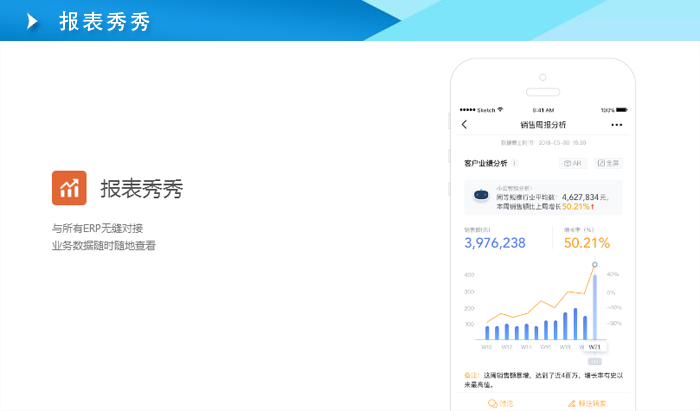
Task: Tap the chart slider handle below W21
Action: tap(595, 361)
